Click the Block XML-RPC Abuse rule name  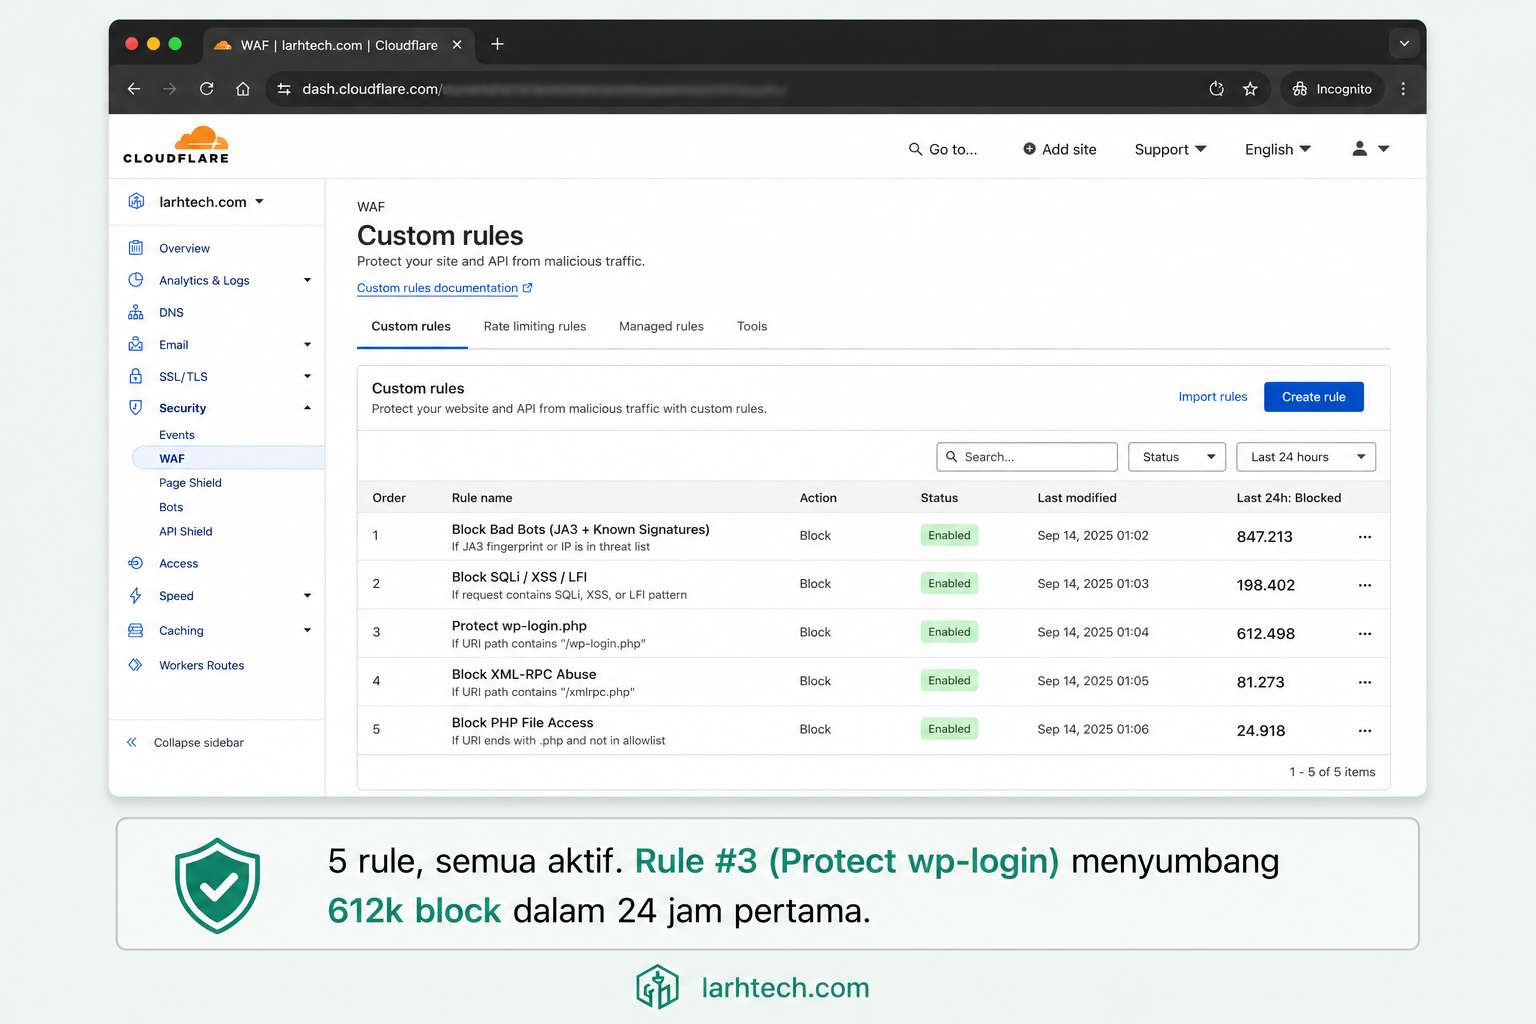coord(524,674)
